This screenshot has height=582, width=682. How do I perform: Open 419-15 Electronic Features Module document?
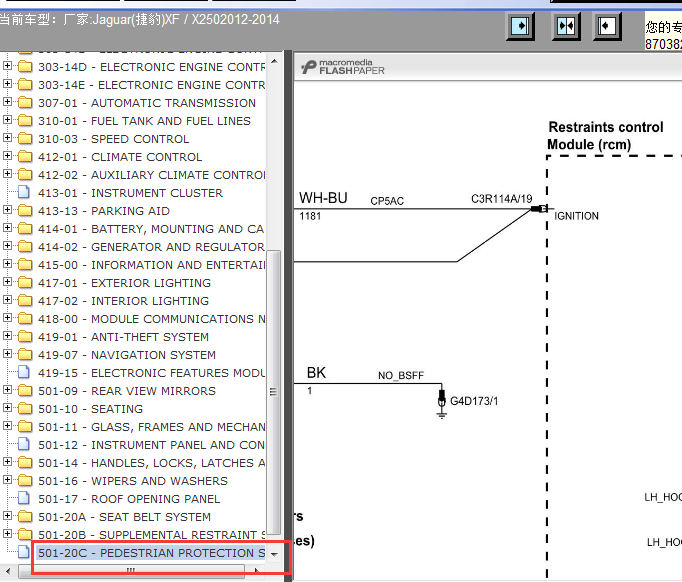pos(151,373)
